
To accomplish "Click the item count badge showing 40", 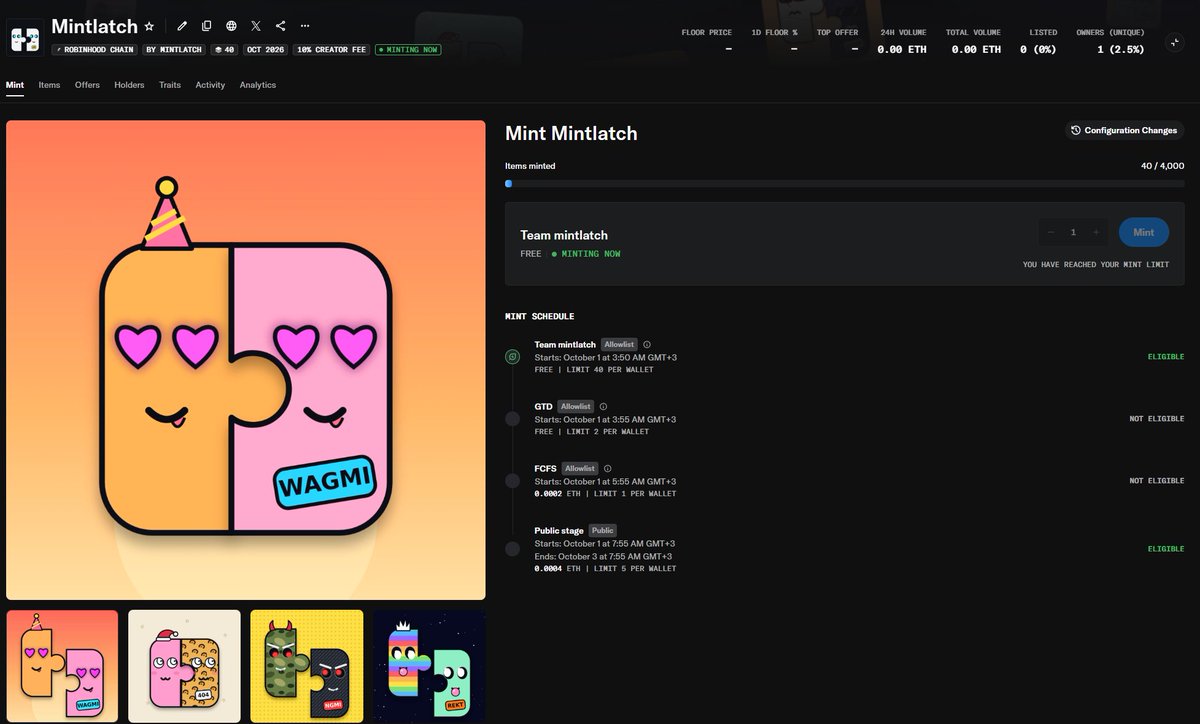I will pos(224,49).
